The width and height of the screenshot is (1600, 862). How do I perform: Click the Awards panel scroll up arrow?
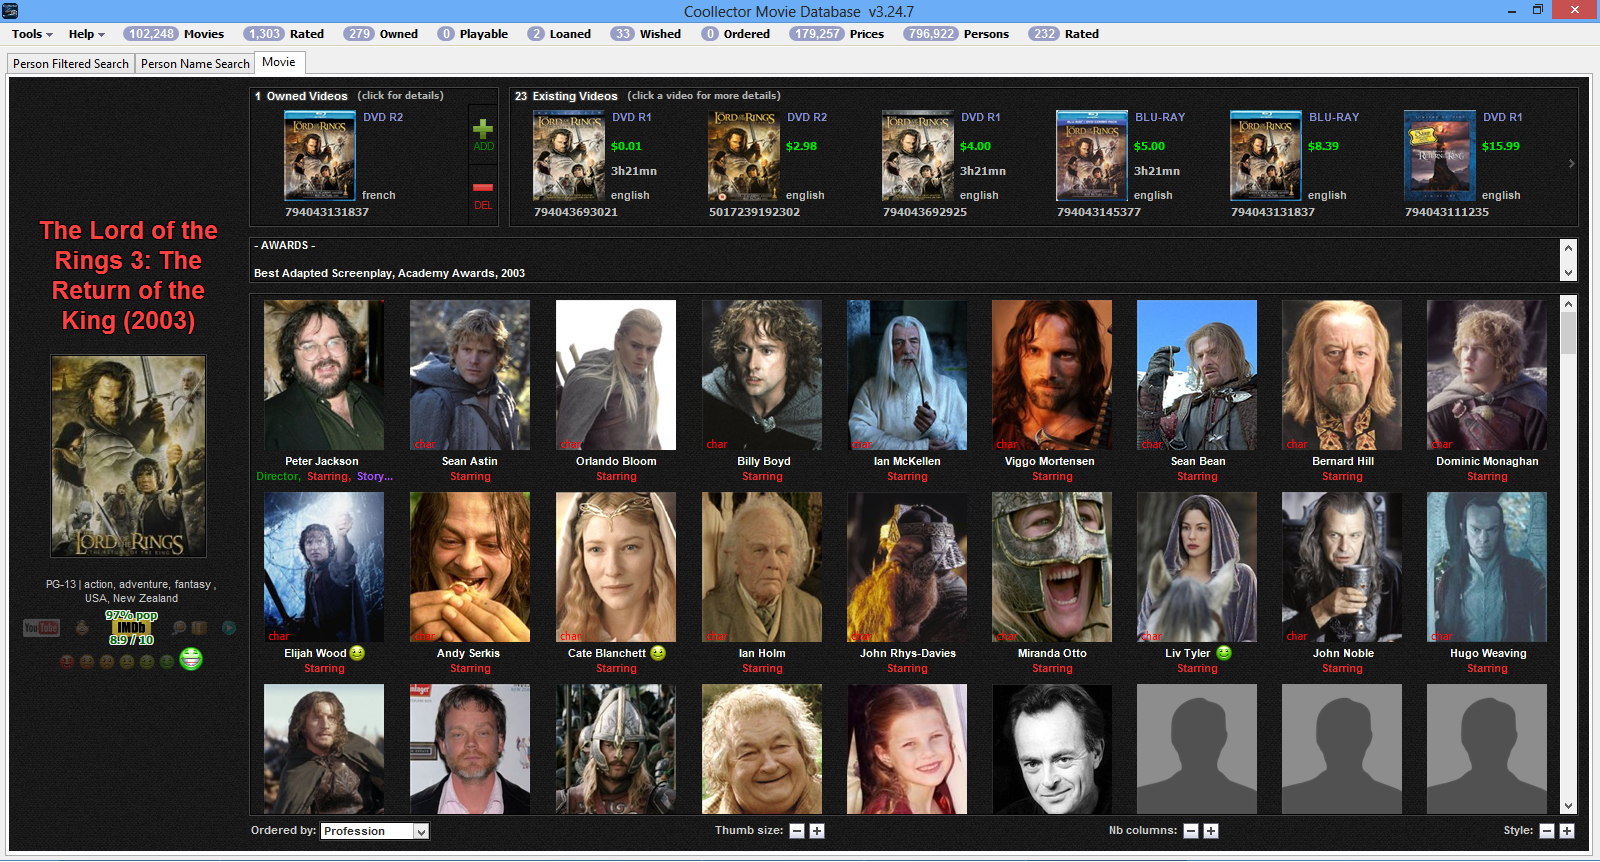tap(1568, 247)
